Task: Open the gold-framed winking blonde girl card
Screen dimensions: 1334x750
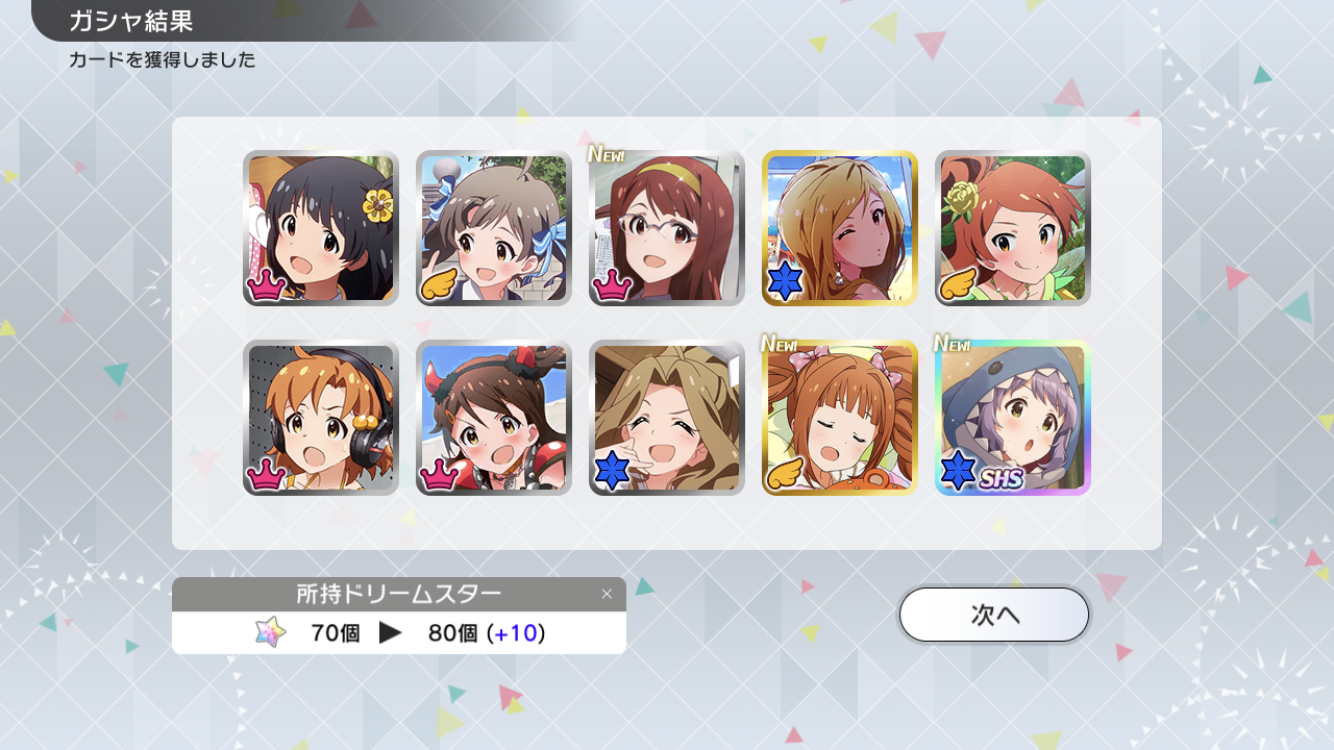Action: (840, 228)
